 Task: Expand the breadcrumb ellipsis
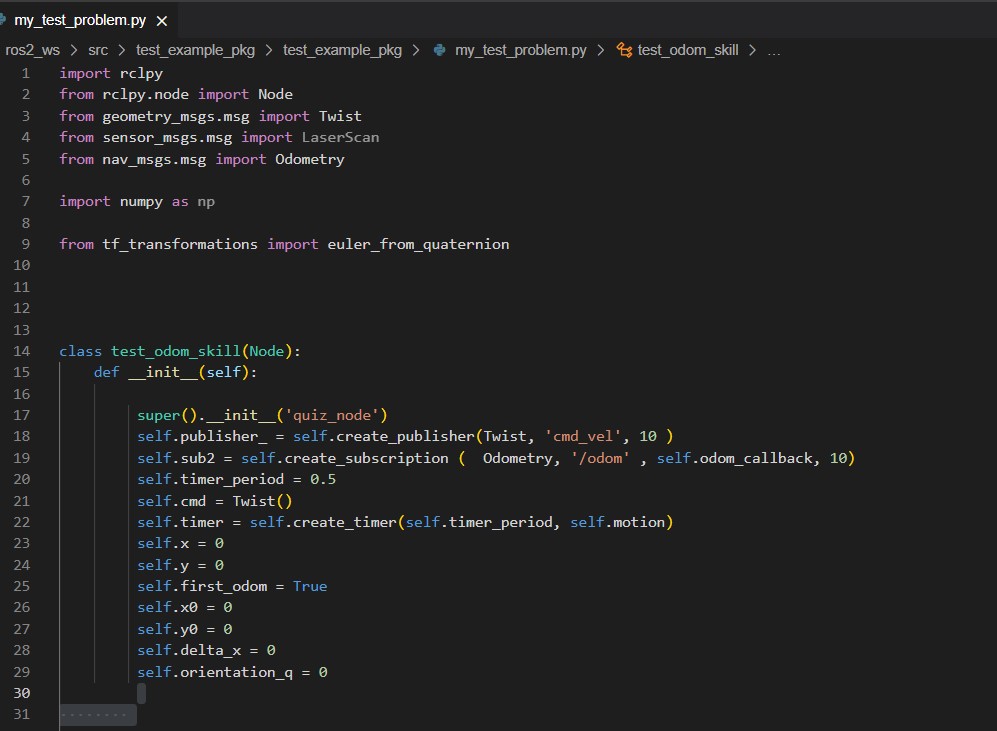(x=773, y=51)
